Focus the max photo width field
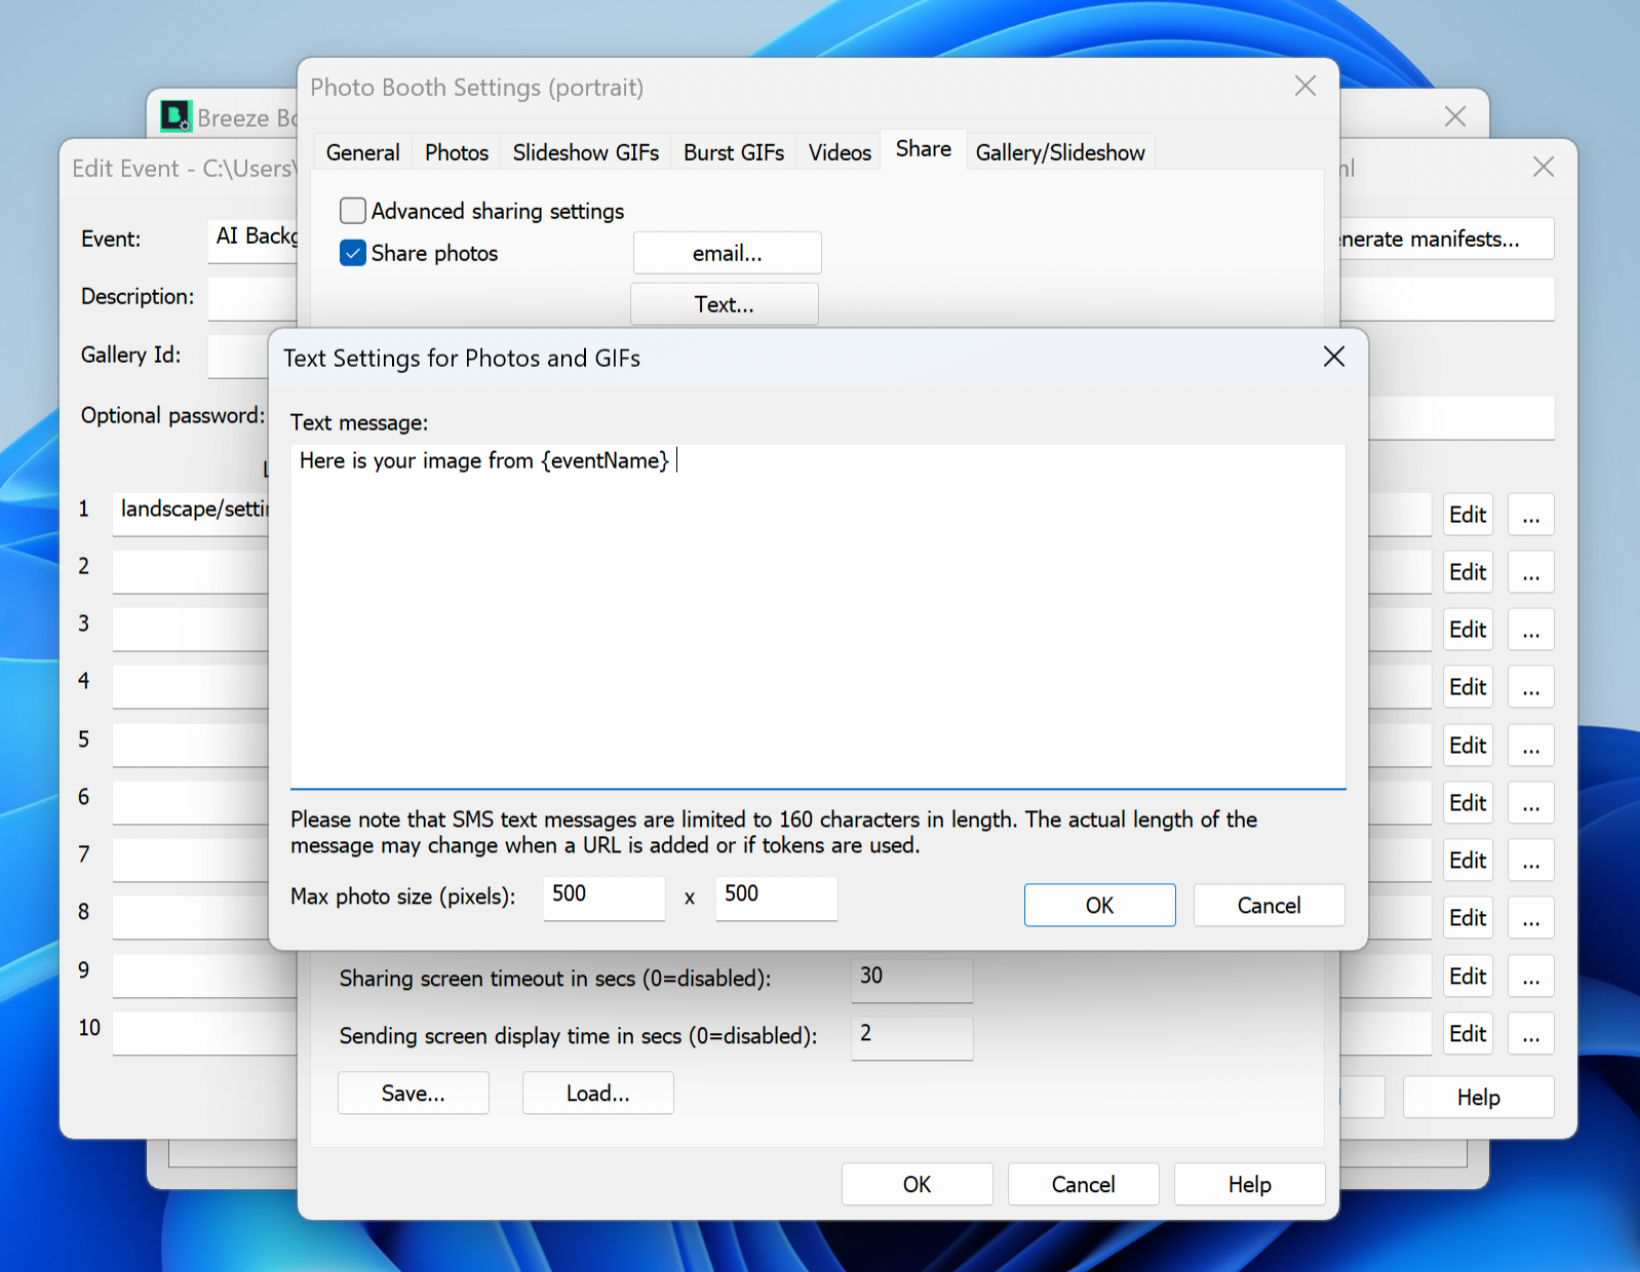 (x=603, y=896)
